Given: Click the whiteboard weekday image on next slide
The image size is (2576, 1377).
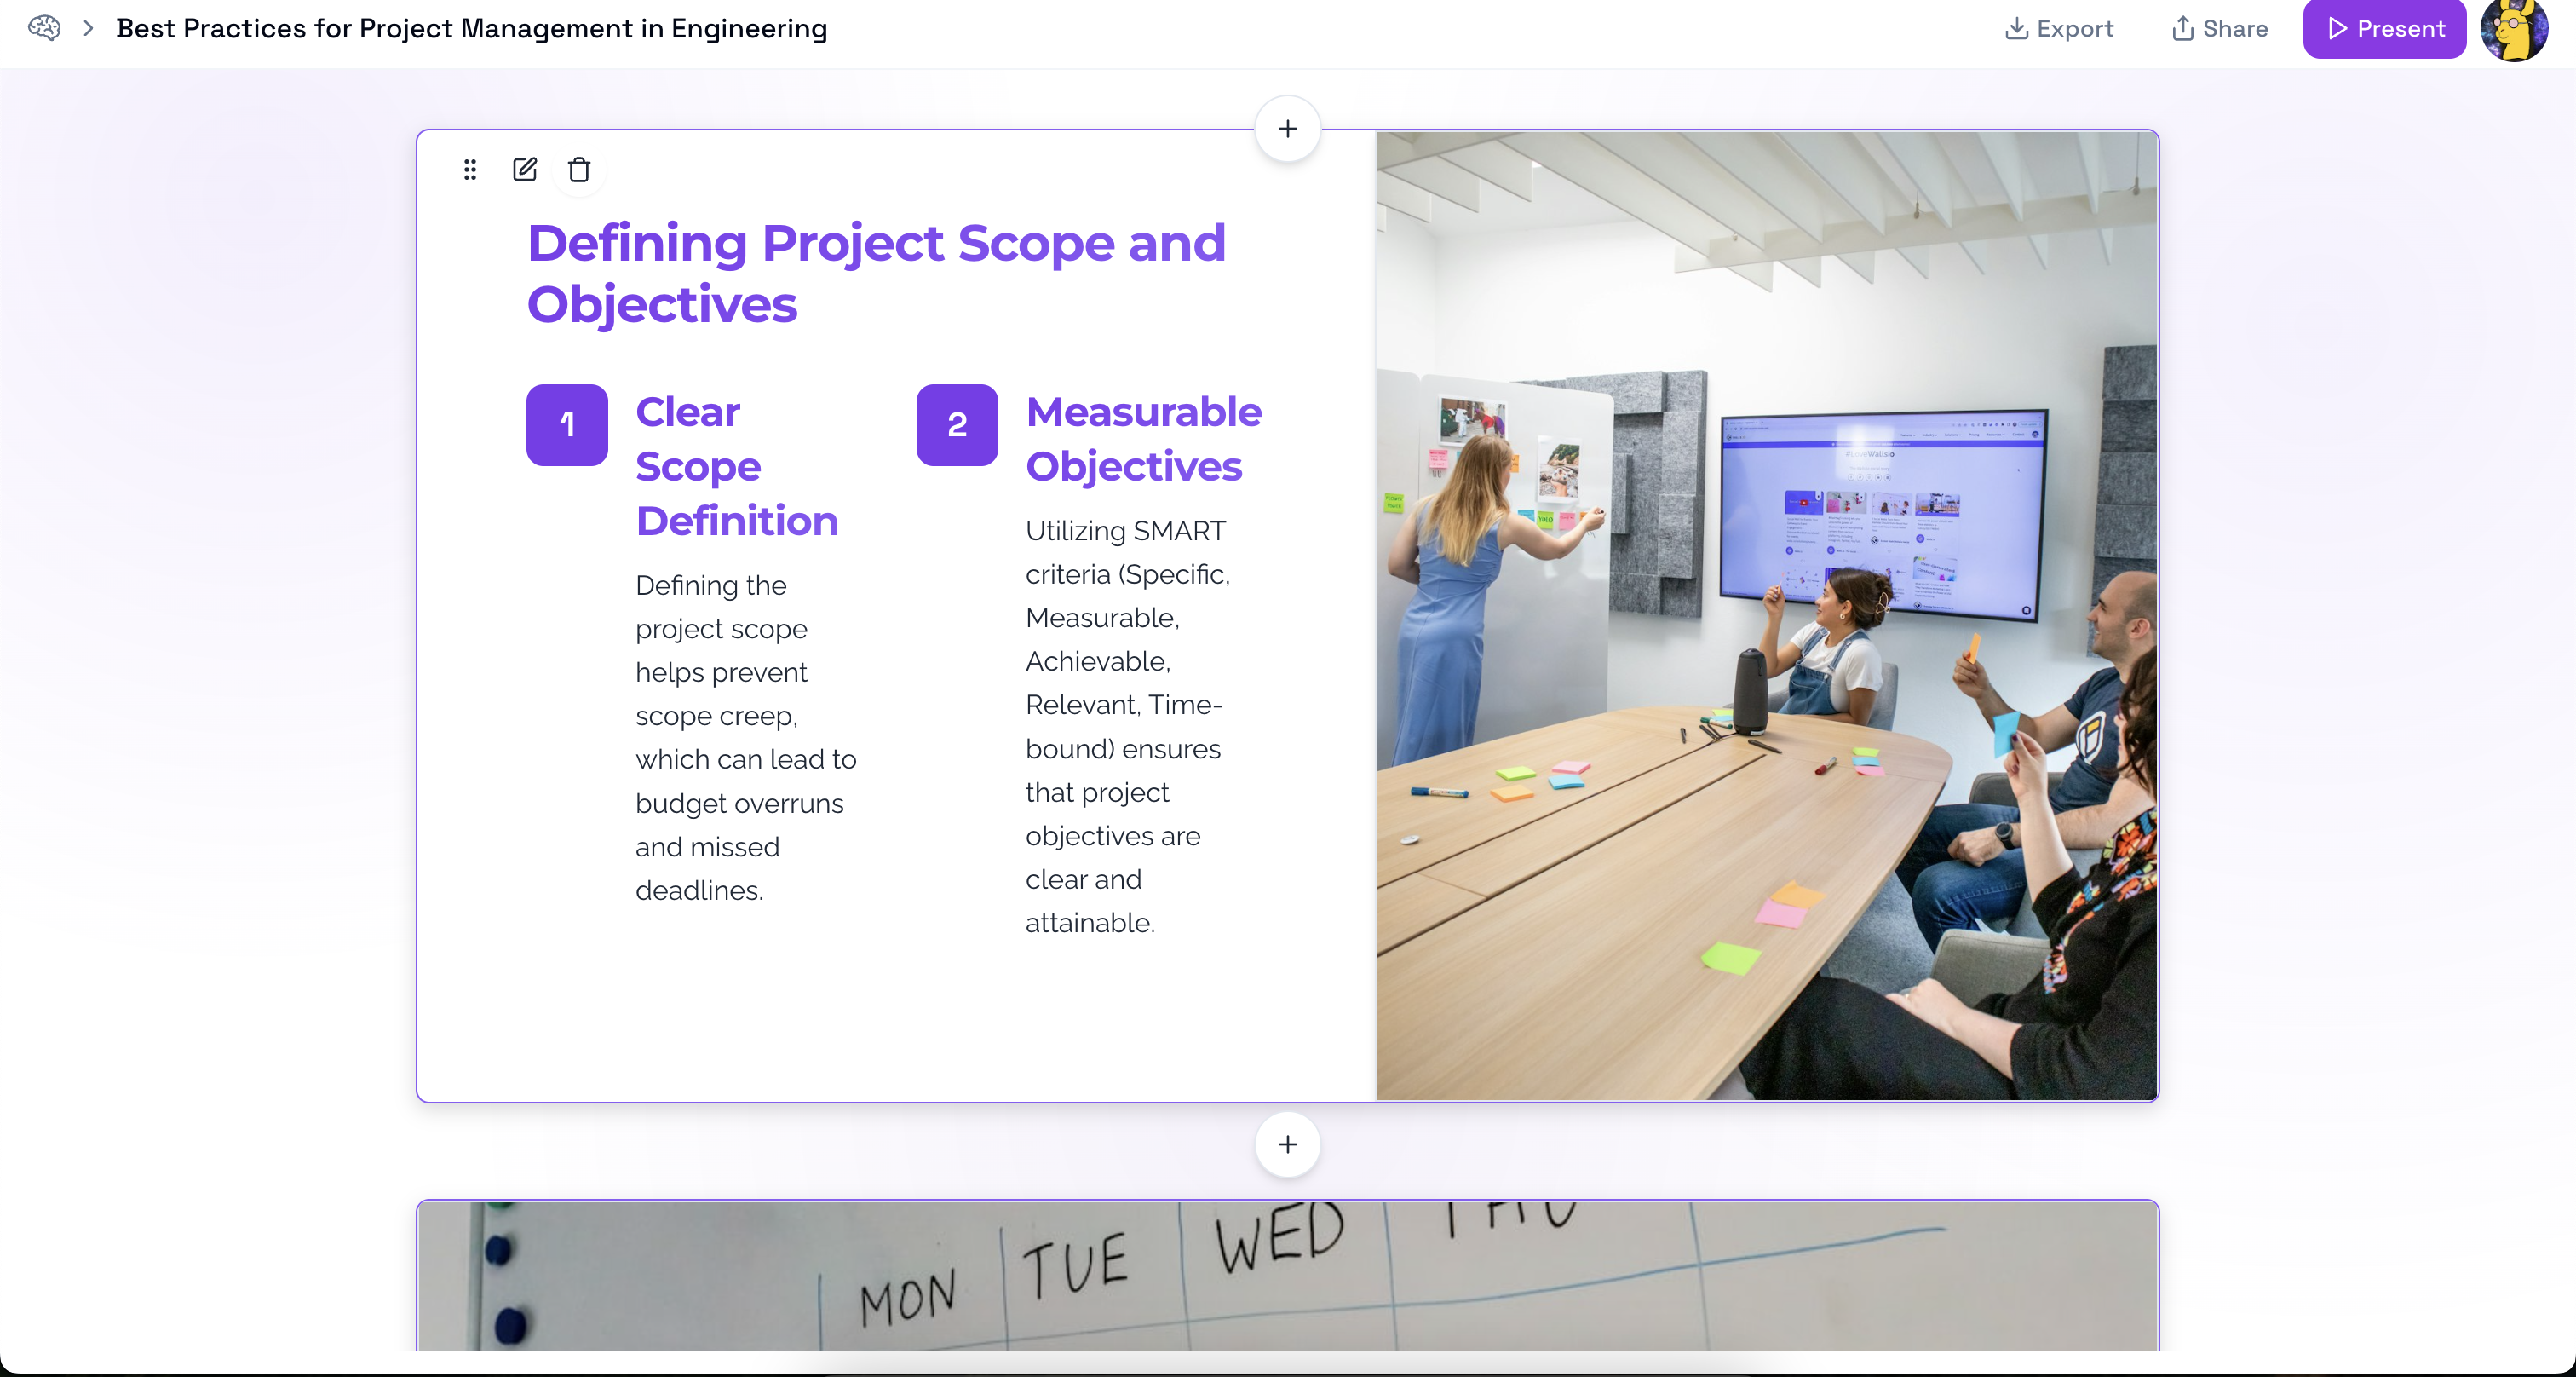Looking at the screenshot, I should (1287, 1276).
